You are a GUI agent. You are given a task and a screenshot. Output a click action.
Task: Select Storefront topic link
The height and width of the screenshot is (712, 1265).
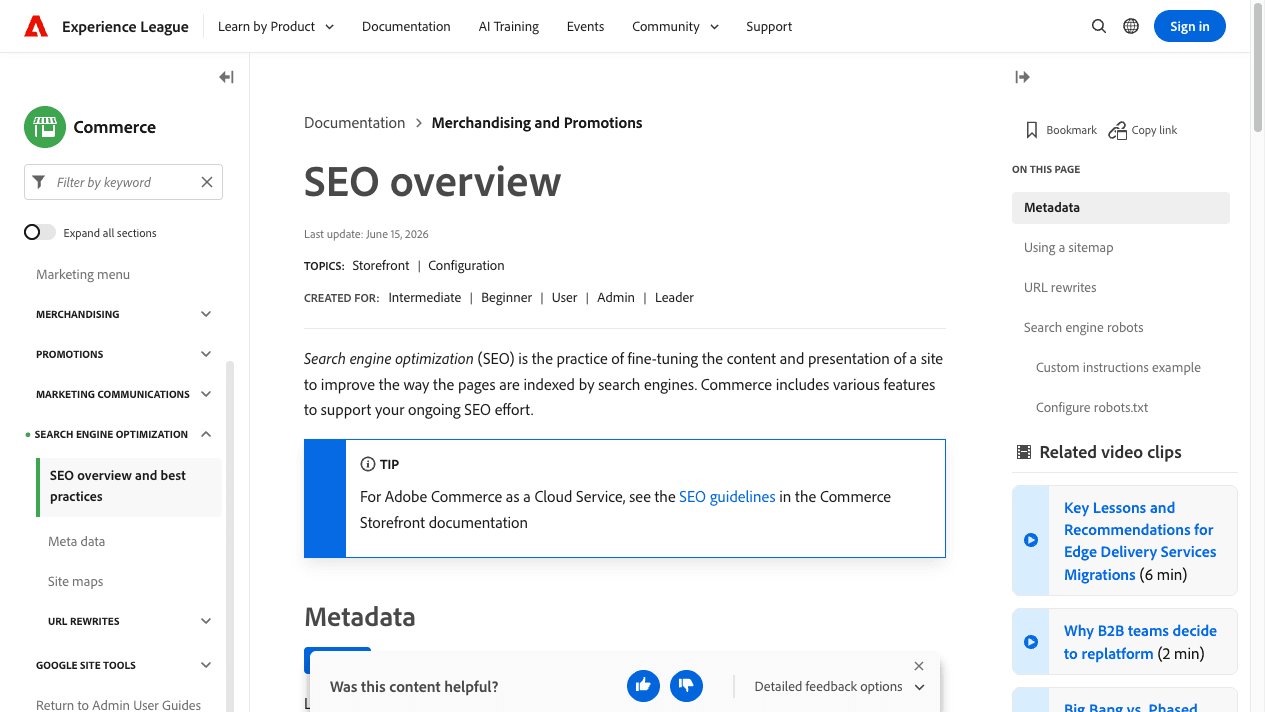click(x=381, y=265)
